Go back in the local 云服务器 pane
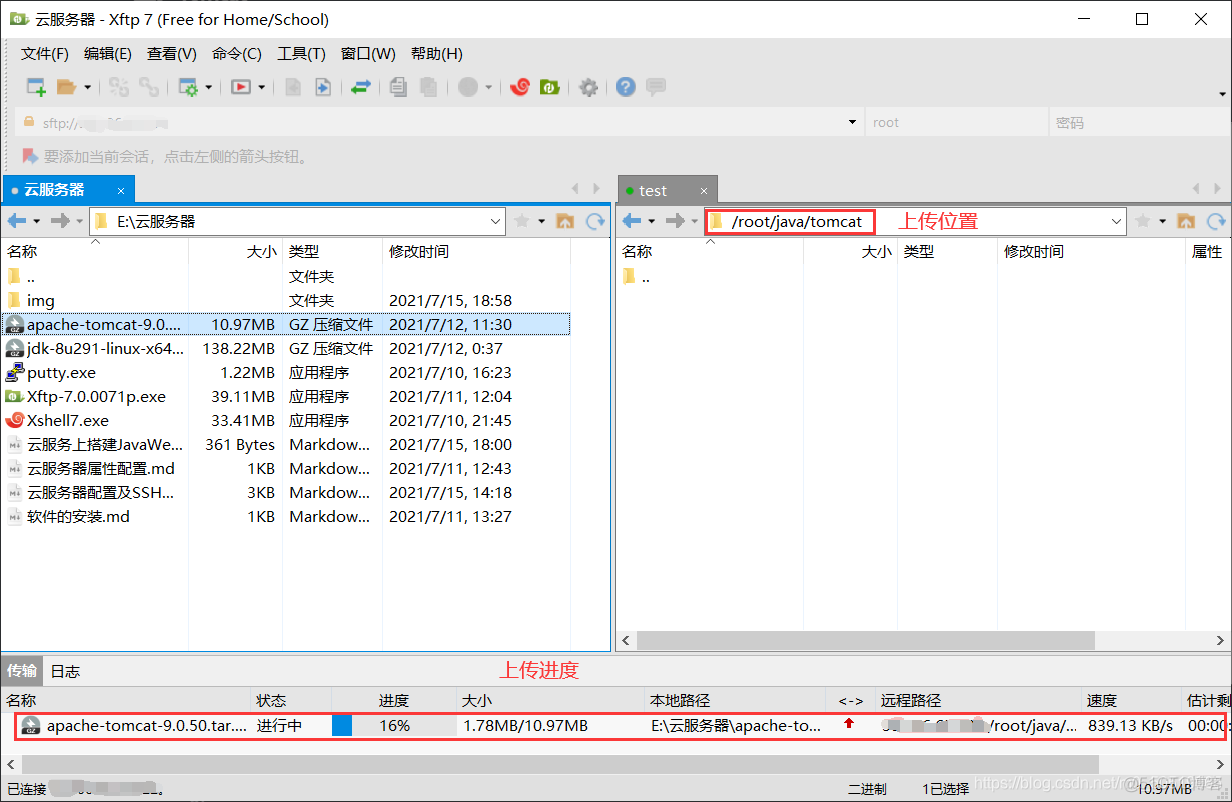Viewport: 1232px width, 802px height. point(17,221)
